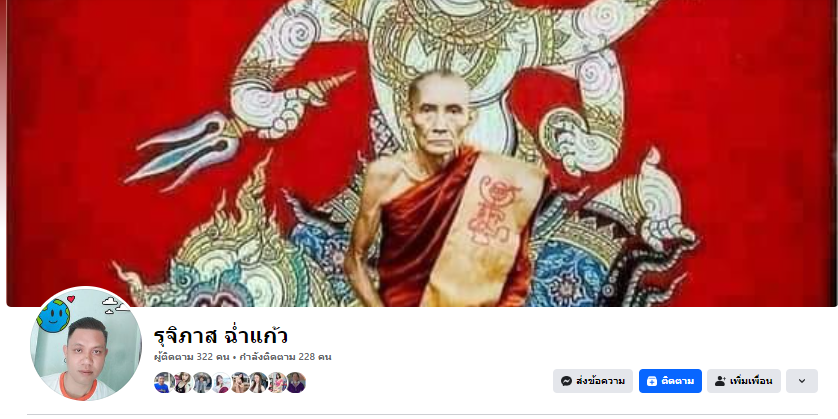Open sixth friend avatar with long dark hair
Viewport: 838px width, 419px height.
(258, 383)
